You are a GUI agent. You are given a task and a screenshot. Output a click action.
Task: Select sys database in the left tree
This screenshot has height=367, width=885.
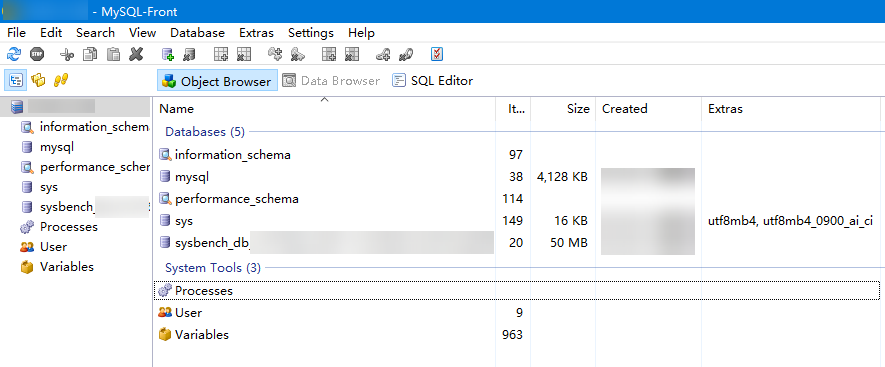point(49,187)
